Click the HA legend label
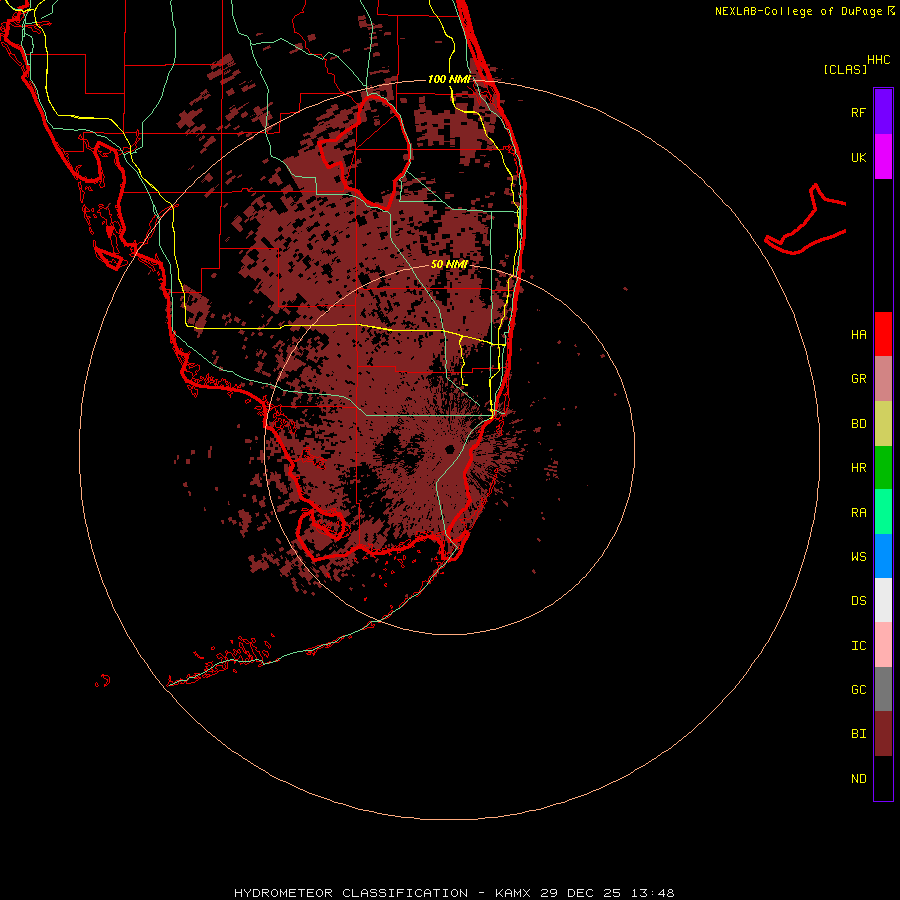 (858, 335)
